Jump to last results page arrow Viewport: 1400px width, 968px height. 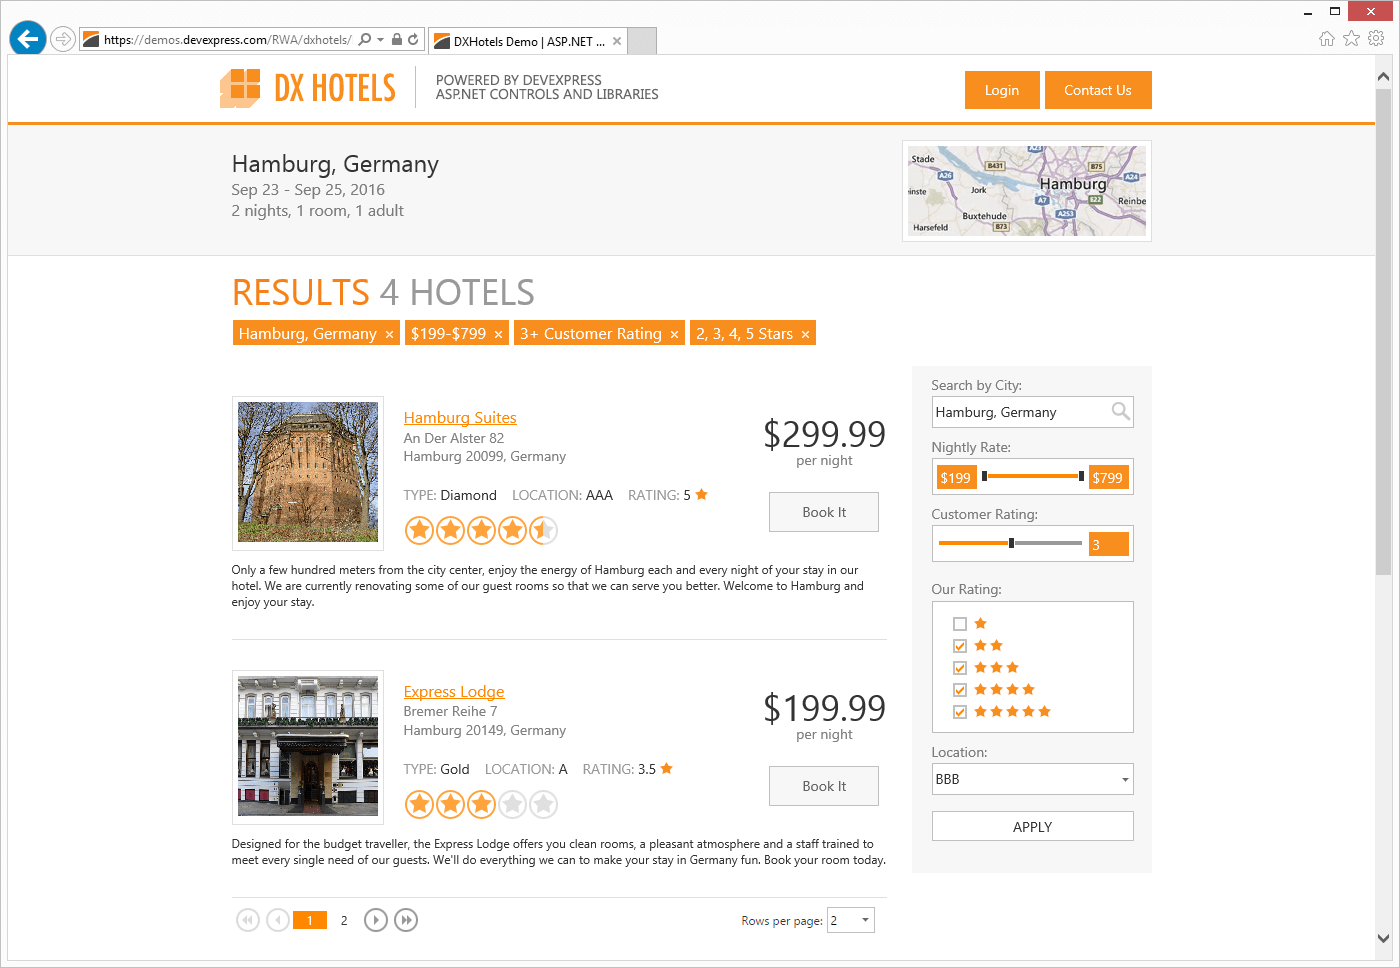[406, 920]
